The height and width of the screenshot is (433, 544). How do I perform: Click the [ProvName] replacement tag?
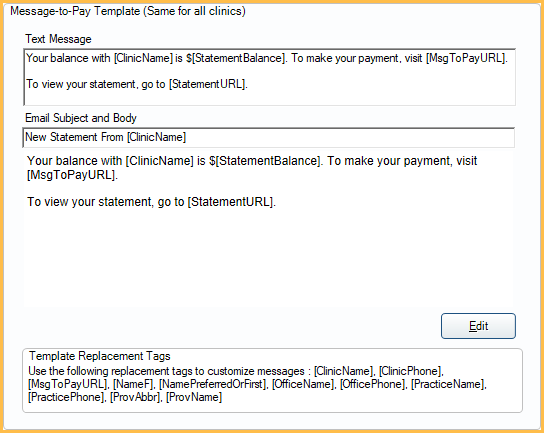194,397
